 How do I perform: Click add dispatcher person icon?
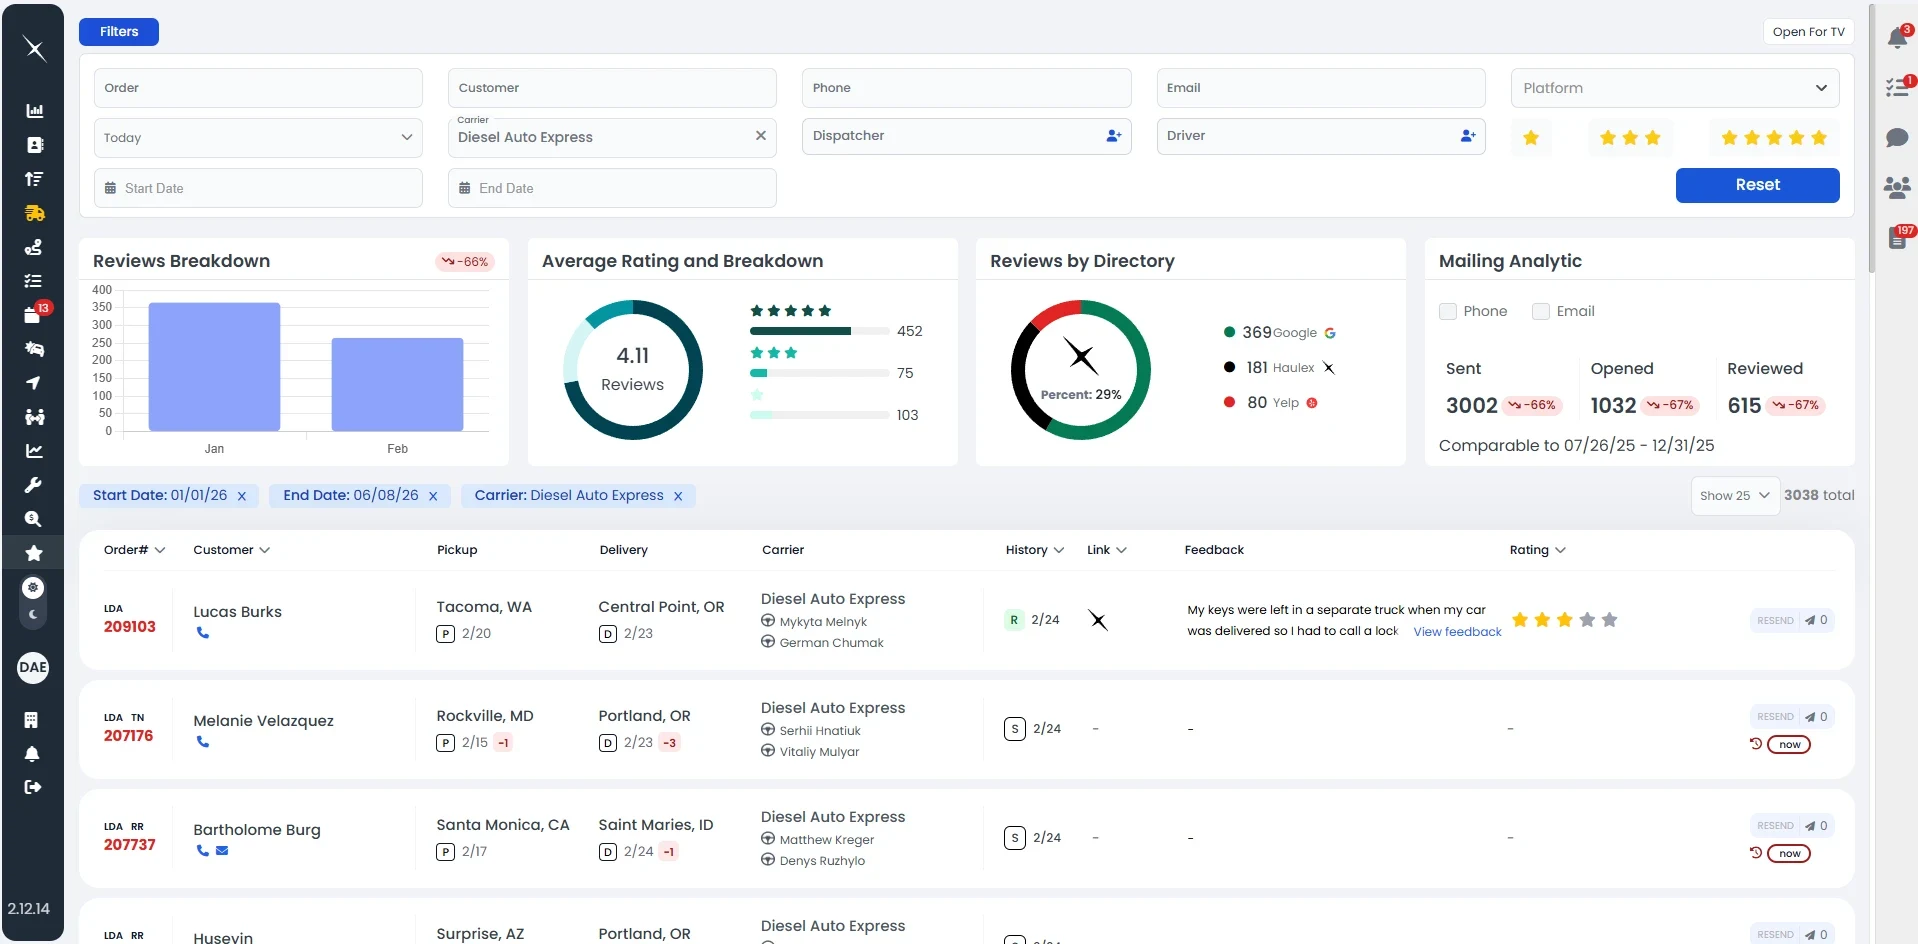(1114, 136)
